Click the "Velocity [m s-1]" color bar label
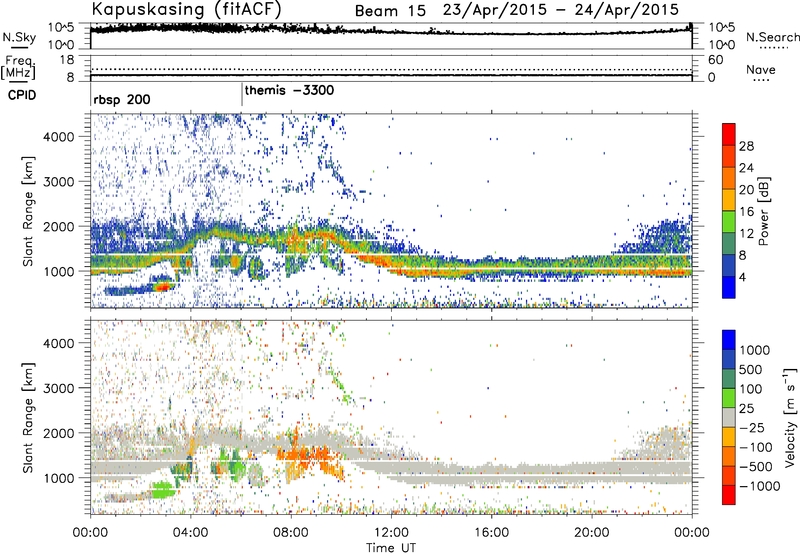Screen dimensions: 800x554 pos(790,417)
